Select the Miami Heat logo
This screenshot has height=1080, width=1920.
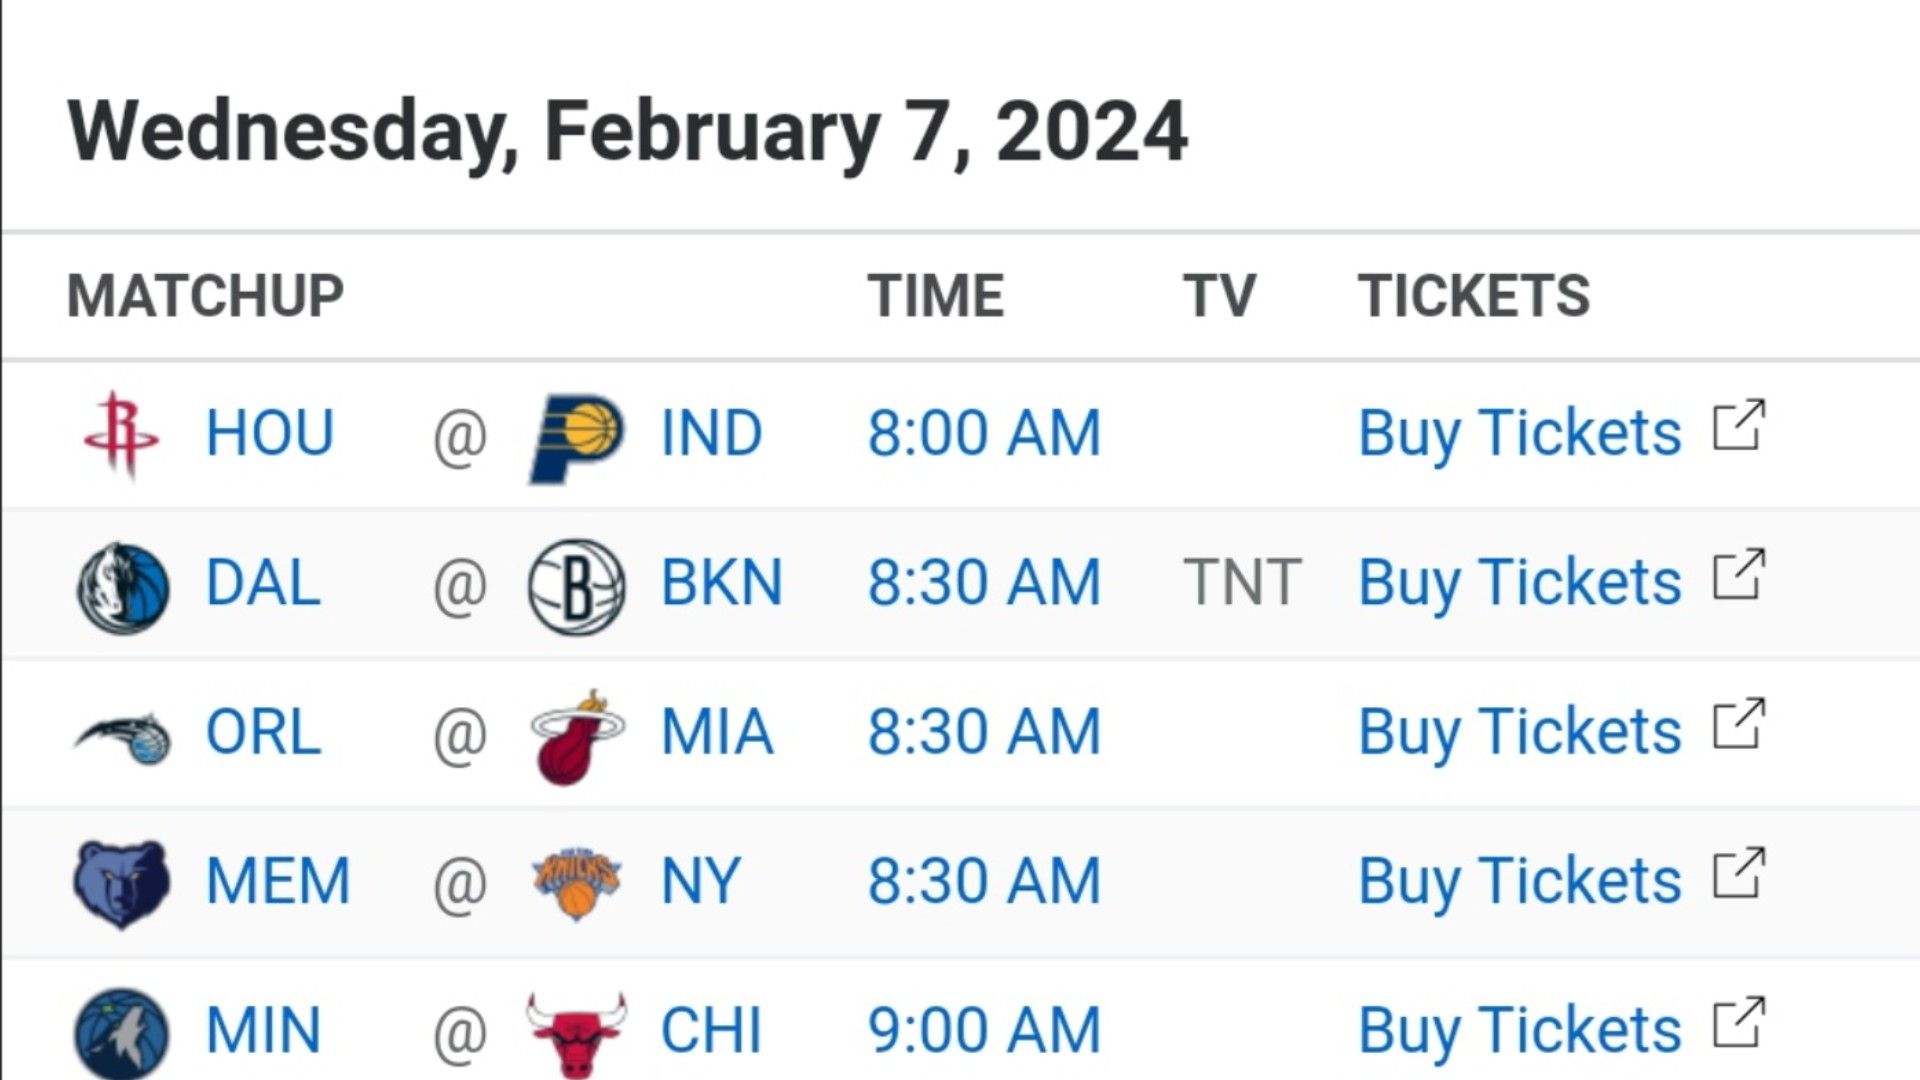coord(577,736)
